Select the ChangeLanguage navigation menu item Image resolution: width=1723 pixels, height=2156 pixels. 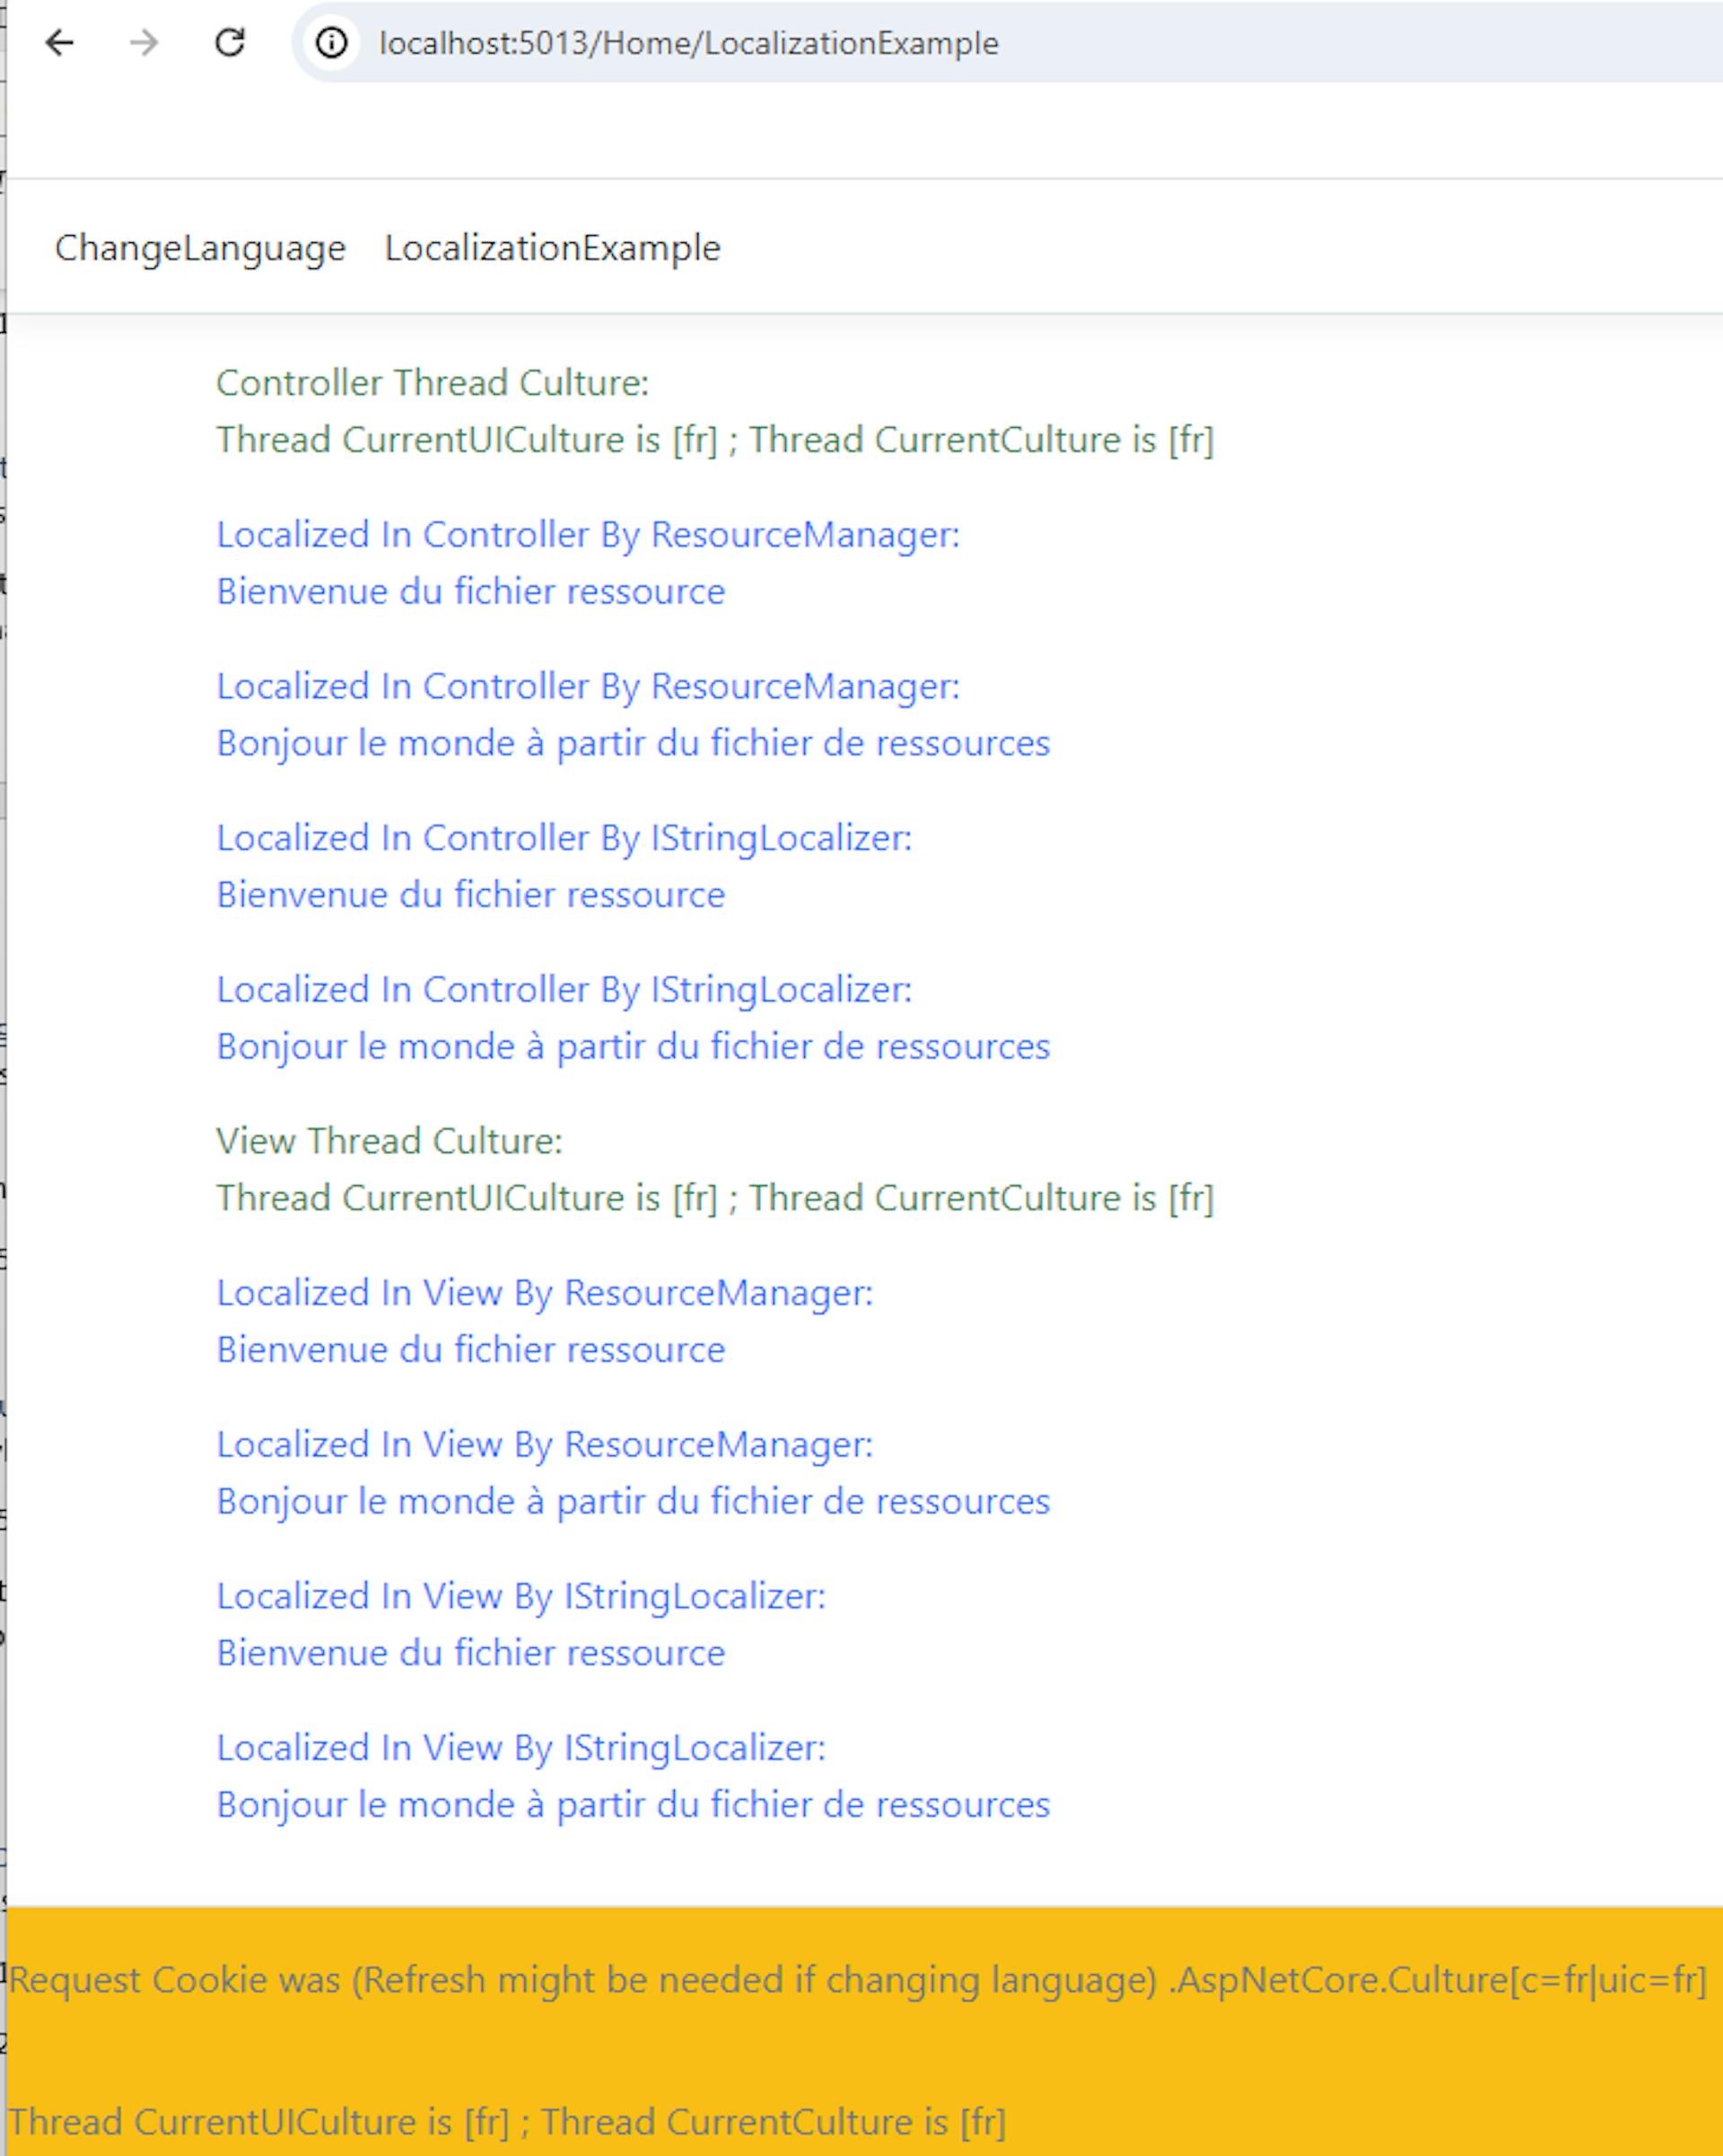pos(198,246)
